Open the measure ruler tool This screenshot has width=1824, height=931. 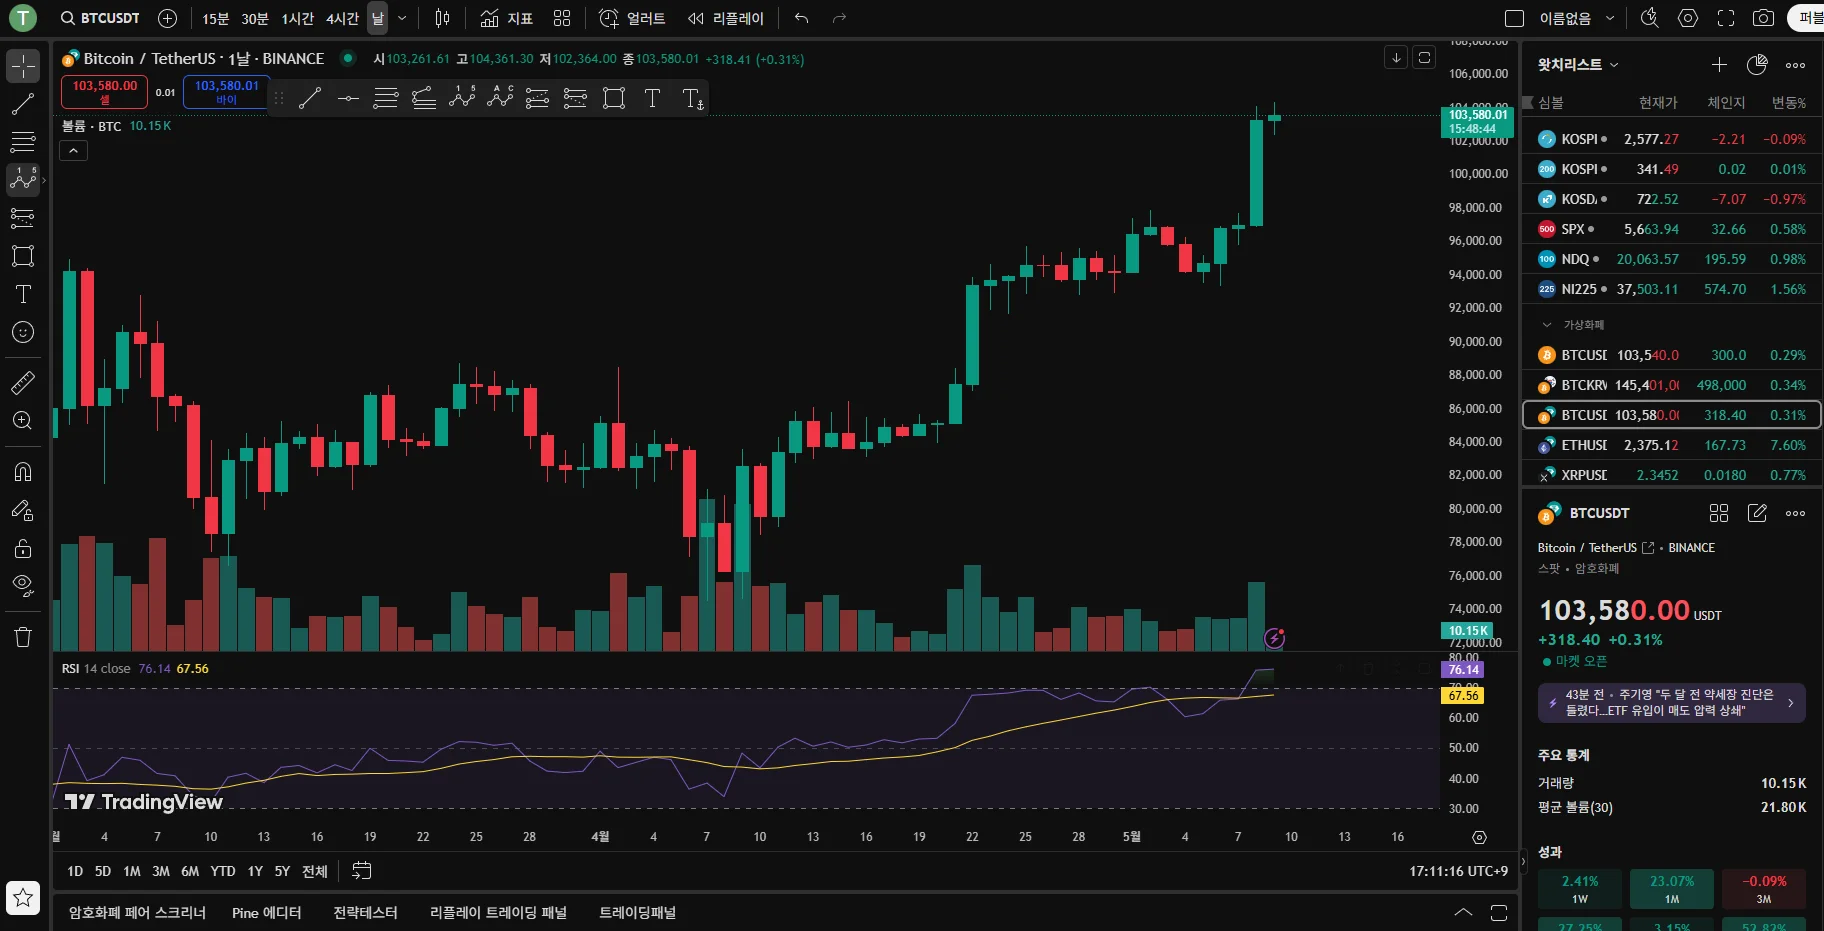point(22,383)
